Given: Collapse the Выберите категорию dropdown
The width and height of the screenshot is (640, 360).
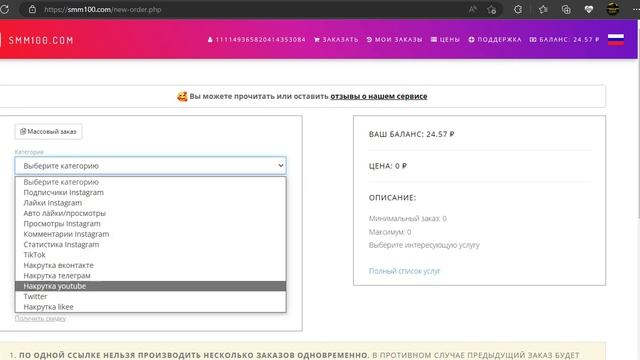Looking at the screenshot, I should (x=151, y=166).
